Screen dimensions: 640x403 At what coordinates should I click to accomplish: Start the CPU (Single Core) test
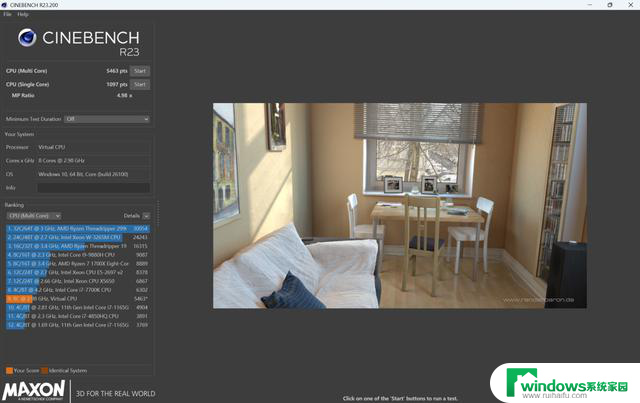click(140, 85)
